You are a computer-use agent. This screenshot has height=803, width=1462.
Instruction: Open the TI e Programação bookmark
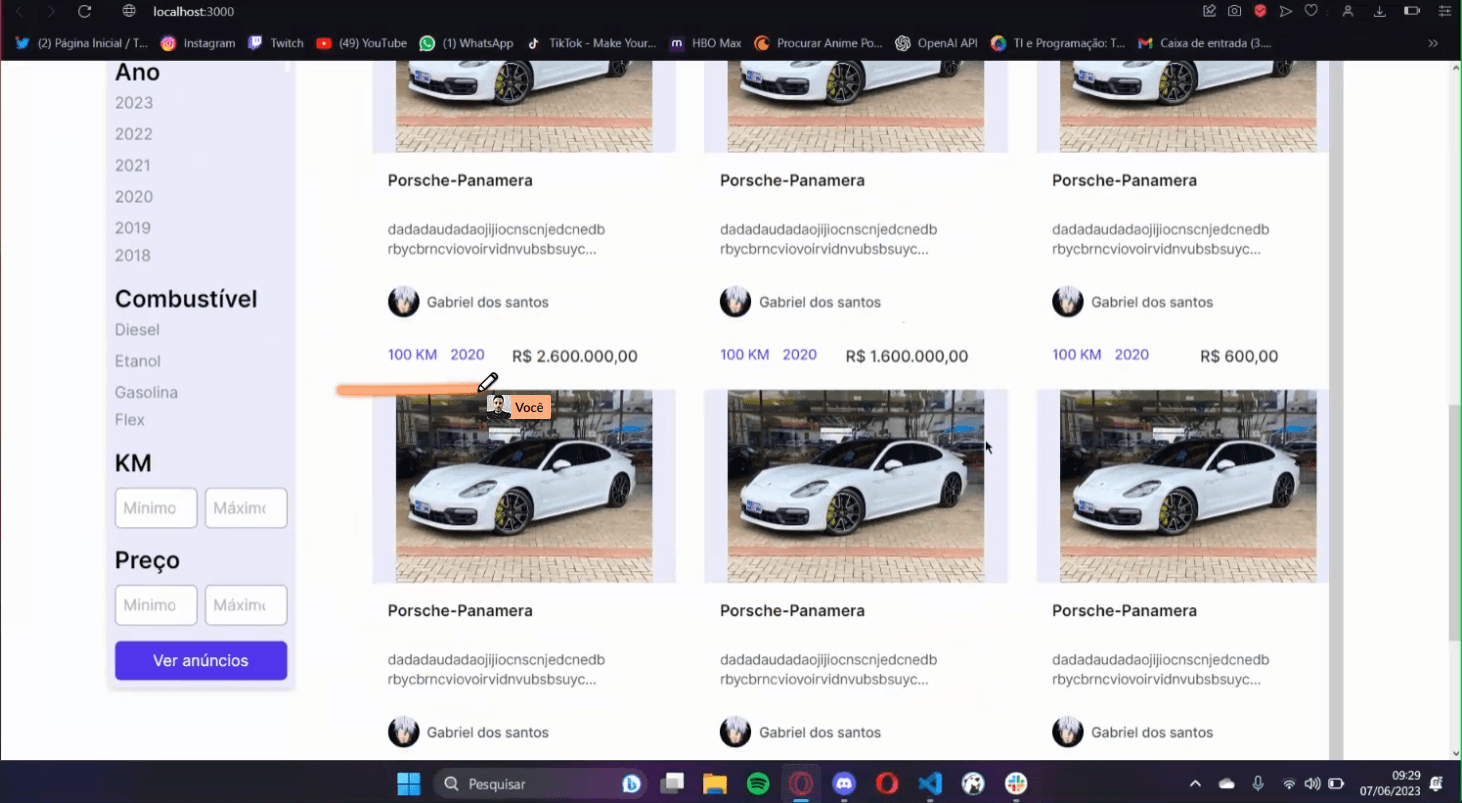pyautogui.click(x=1058, y=43)
